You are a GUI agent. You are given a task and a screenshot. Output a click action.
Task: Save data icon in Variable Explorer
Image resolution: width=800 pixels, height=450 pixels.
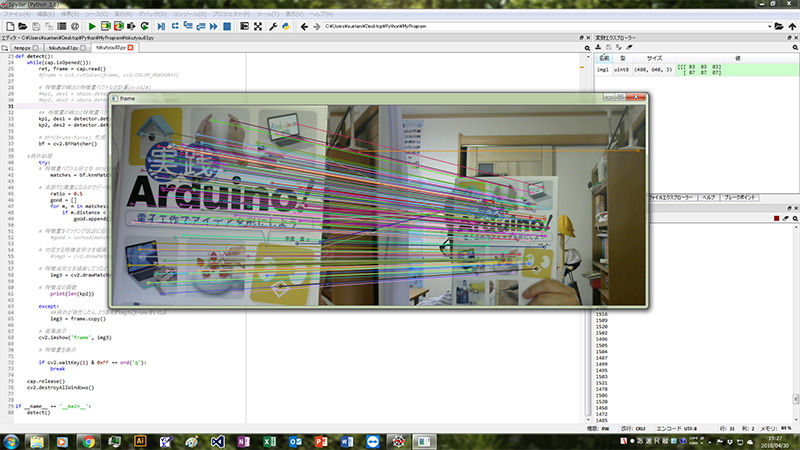(x=609, y=47)
